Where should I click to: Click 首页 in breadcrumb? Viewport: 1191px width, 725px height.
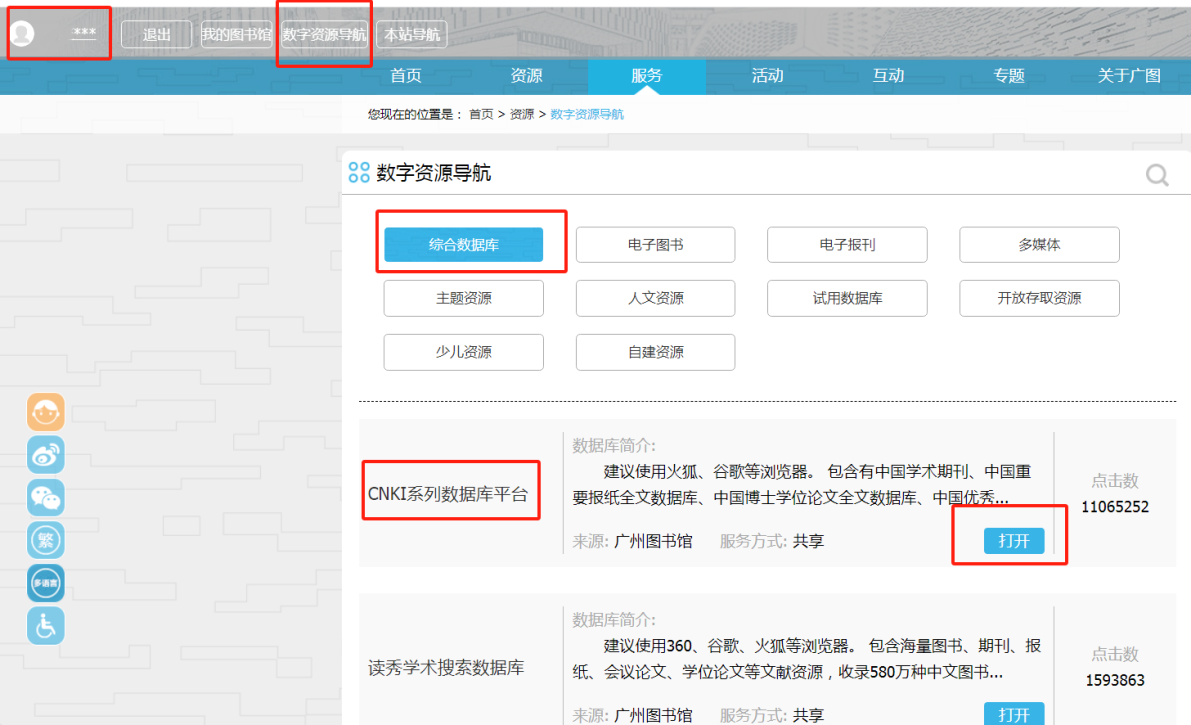[481, 114]
